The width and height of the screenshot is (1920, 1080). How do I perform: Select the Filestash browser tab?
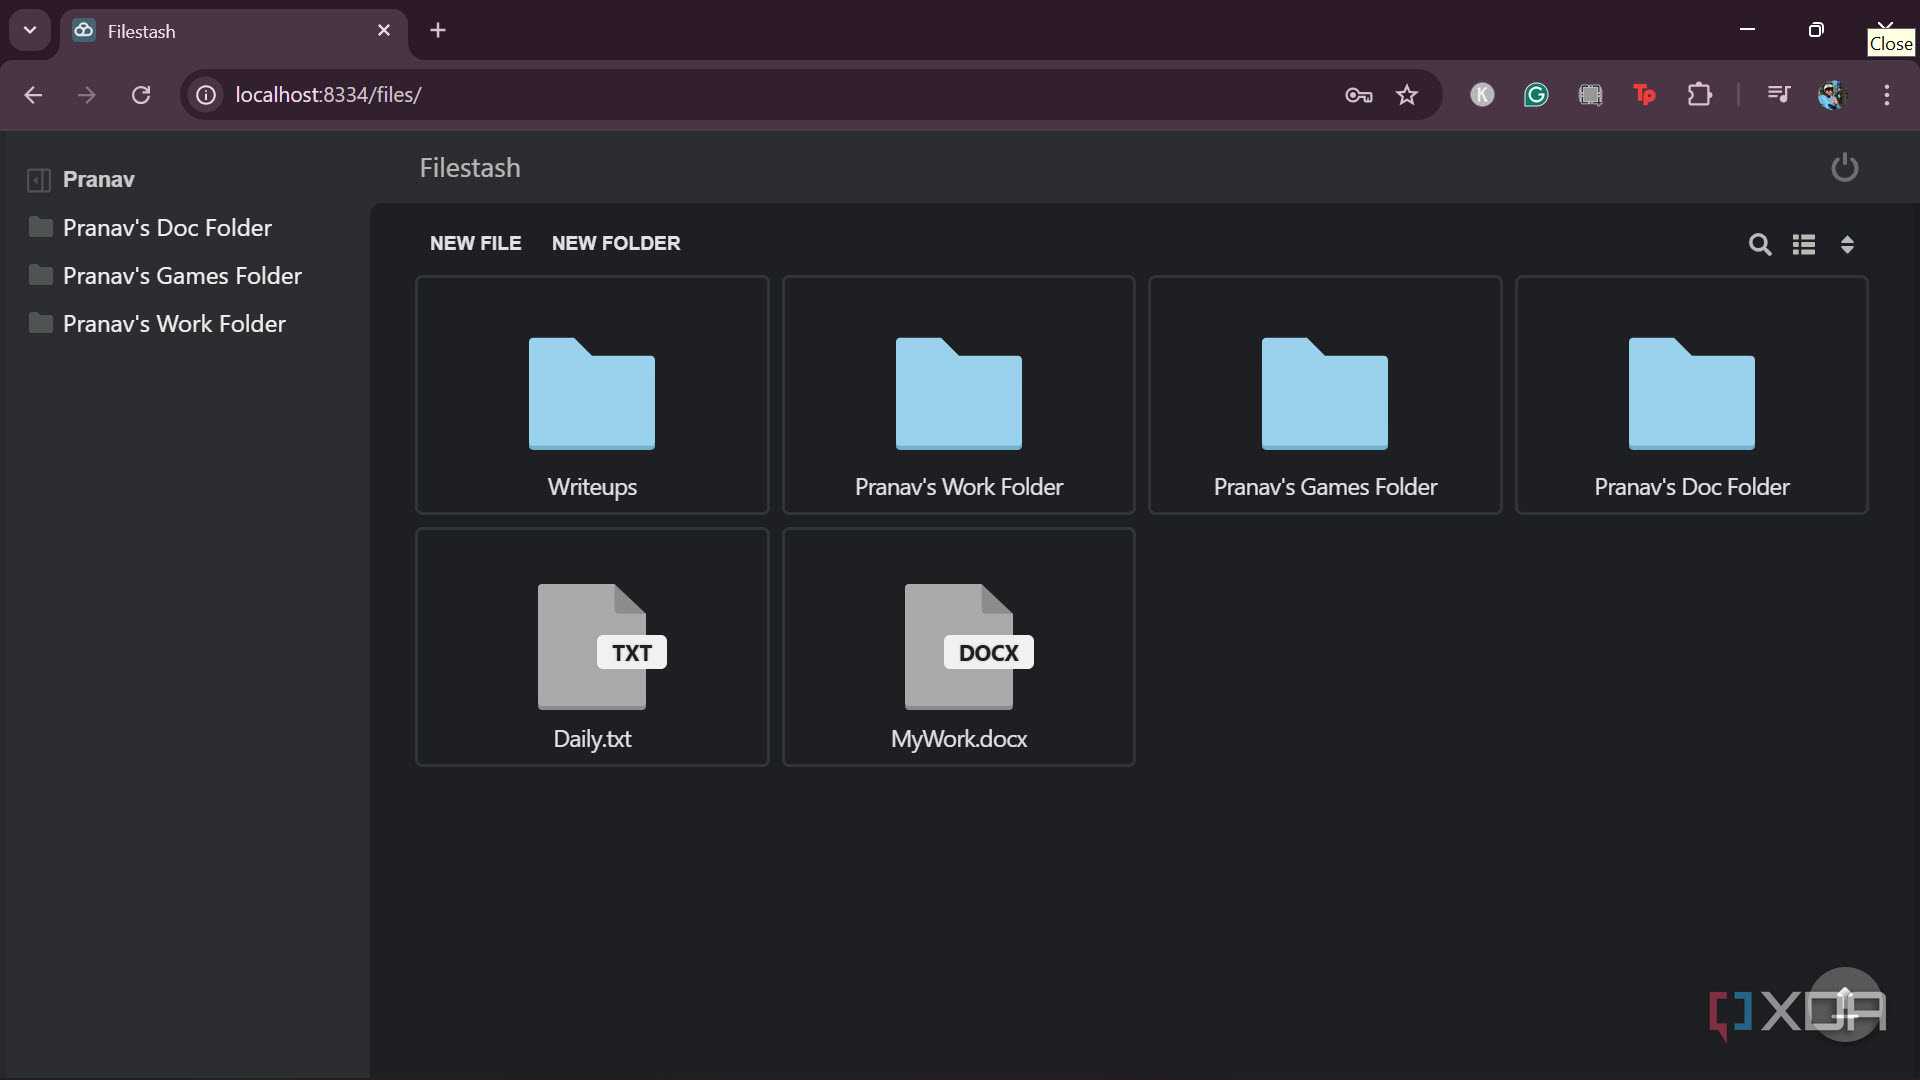(x=233, y=31)
